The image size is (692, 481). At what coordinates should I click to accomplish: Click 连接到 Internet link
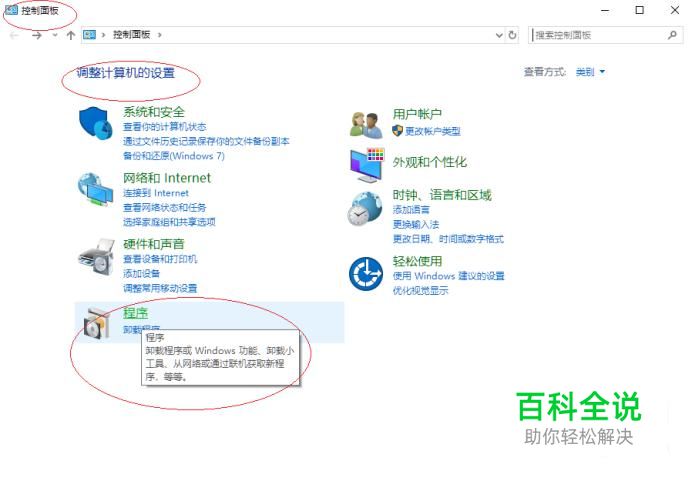click(156, 193)
